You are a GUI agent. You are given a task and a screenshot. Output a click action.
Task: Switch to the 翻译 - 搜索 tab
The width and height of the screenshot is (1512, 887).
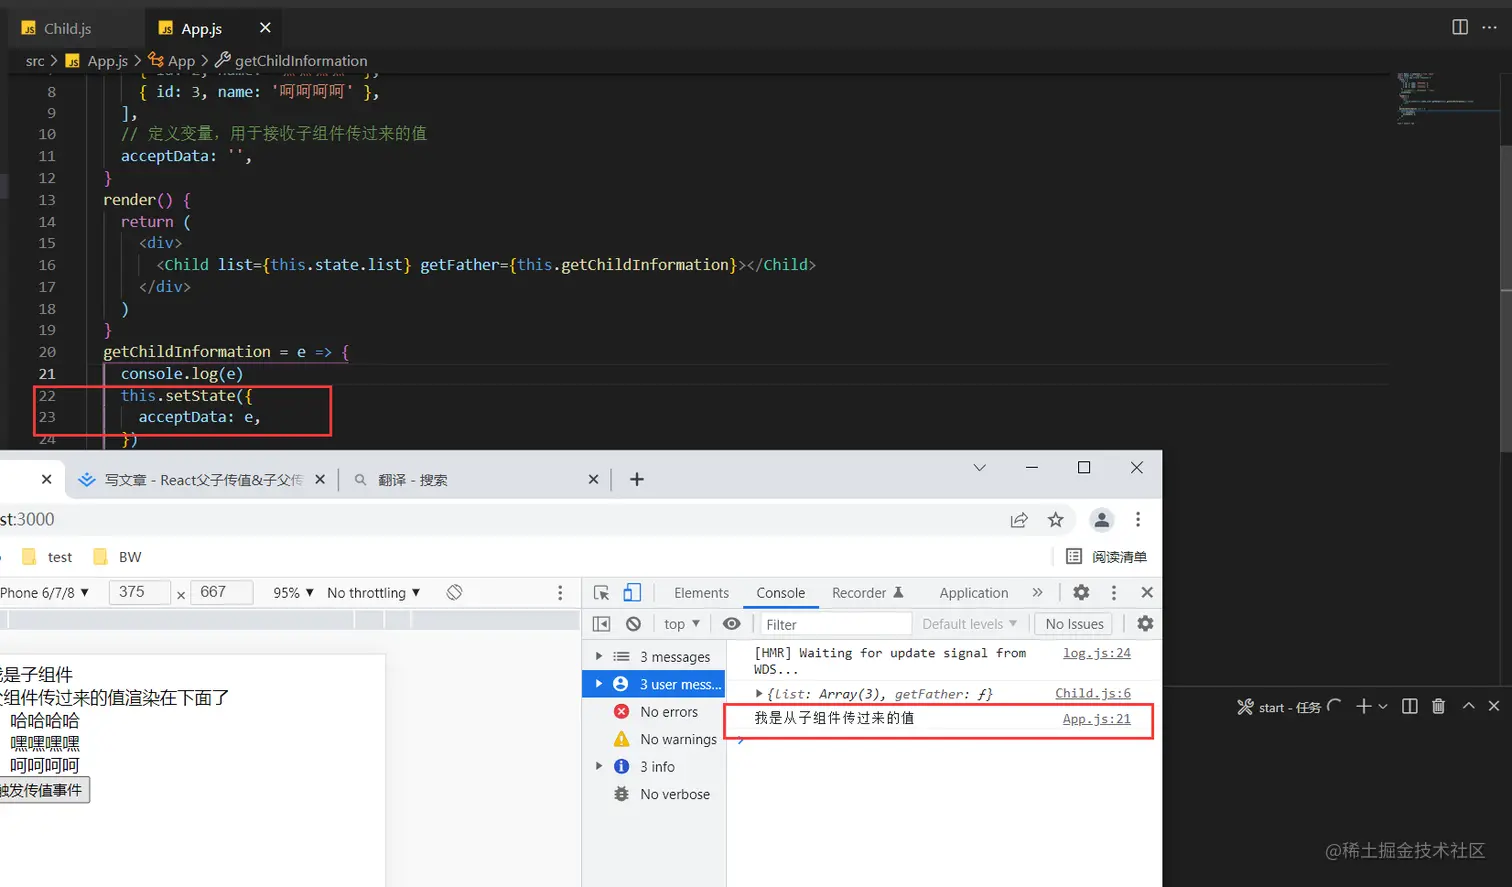coord(474,480)
